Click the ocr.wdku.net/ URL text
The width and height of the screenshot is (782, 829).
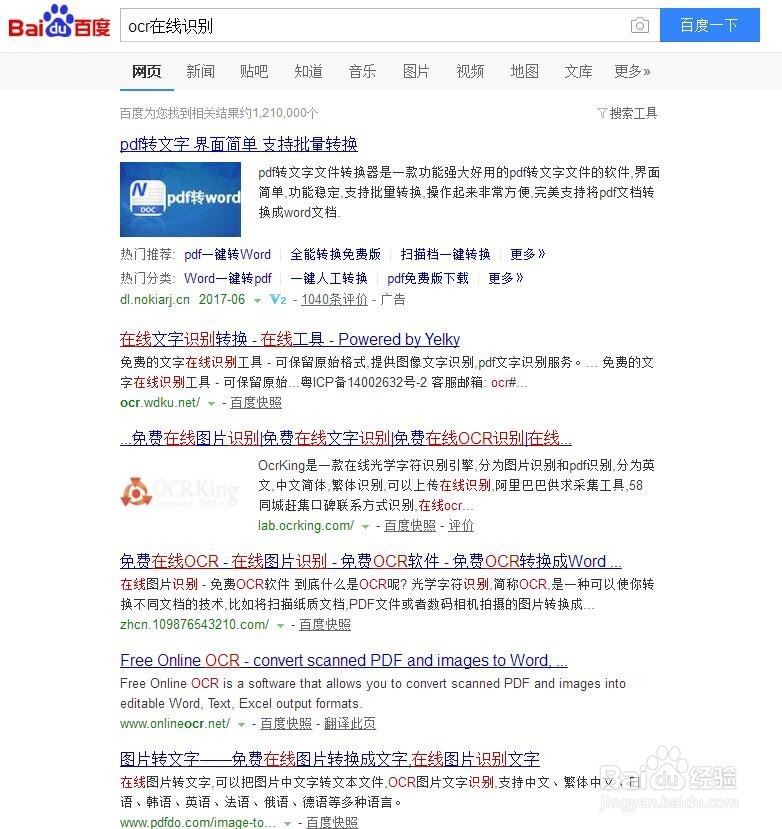coord(160,402)
